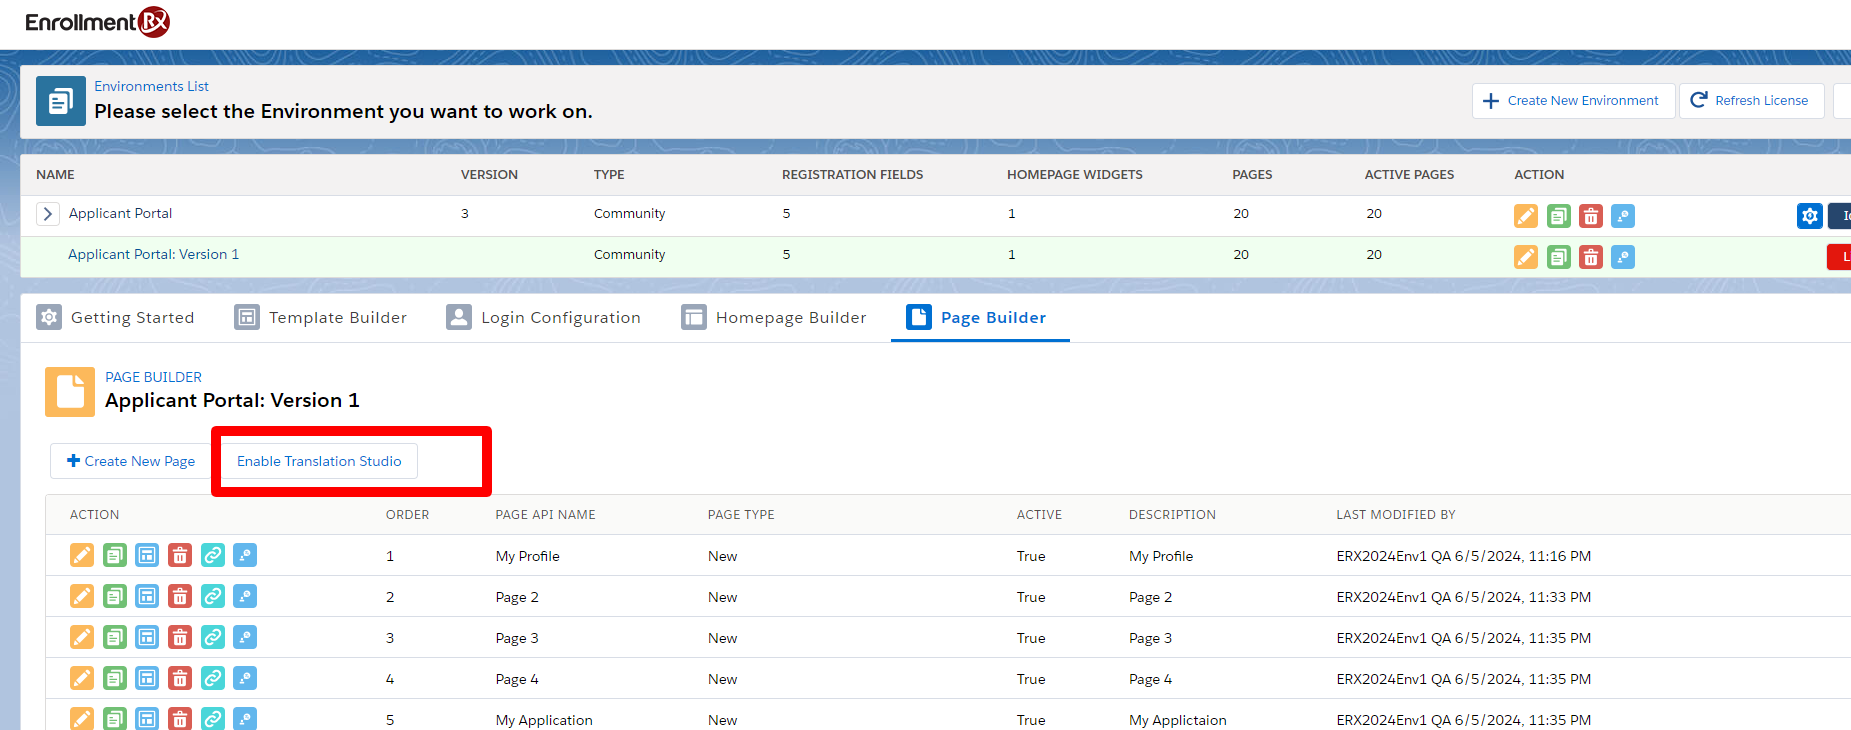Clone Applicant Portal: Version 1 with green icon
Image resolution: width=1851 pixels, height=730 pixels.
click(1559, 257)
